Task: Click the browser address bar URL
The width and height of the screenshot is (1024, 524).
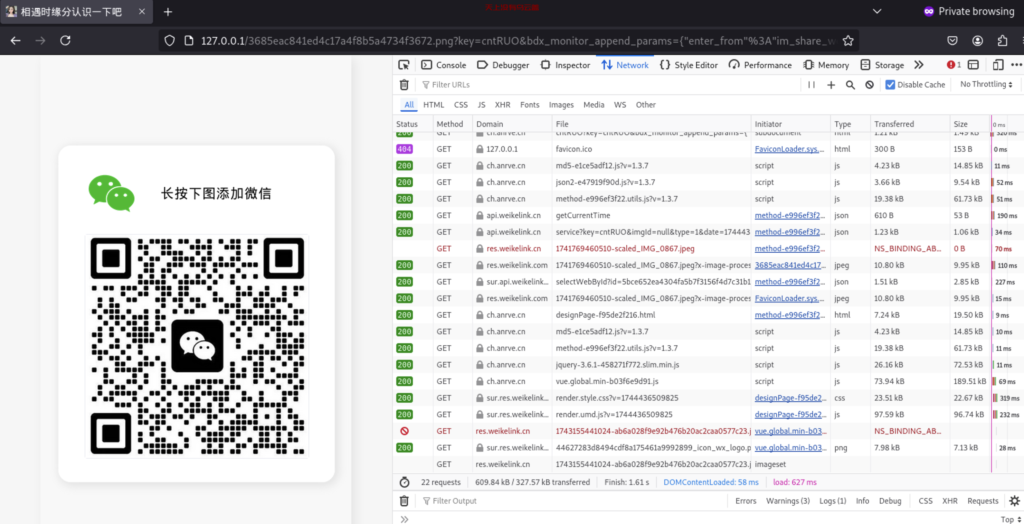Action: (x=516, y=41)
